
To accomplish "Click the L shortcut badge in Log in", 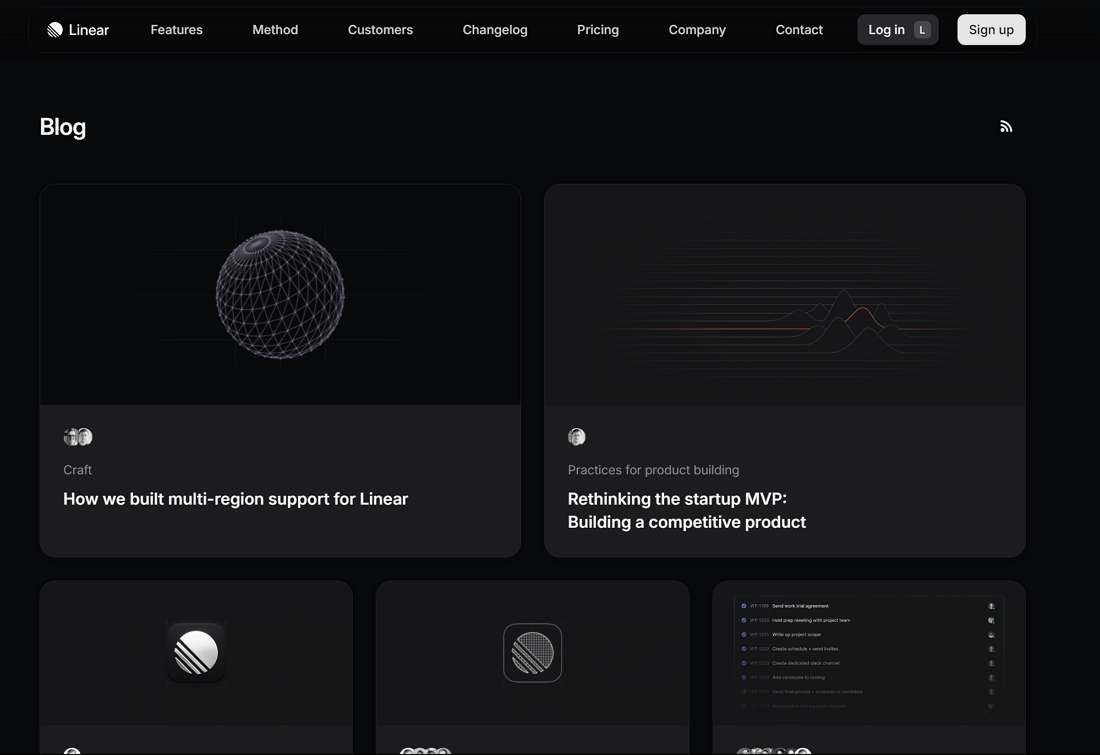I will 922,29.
